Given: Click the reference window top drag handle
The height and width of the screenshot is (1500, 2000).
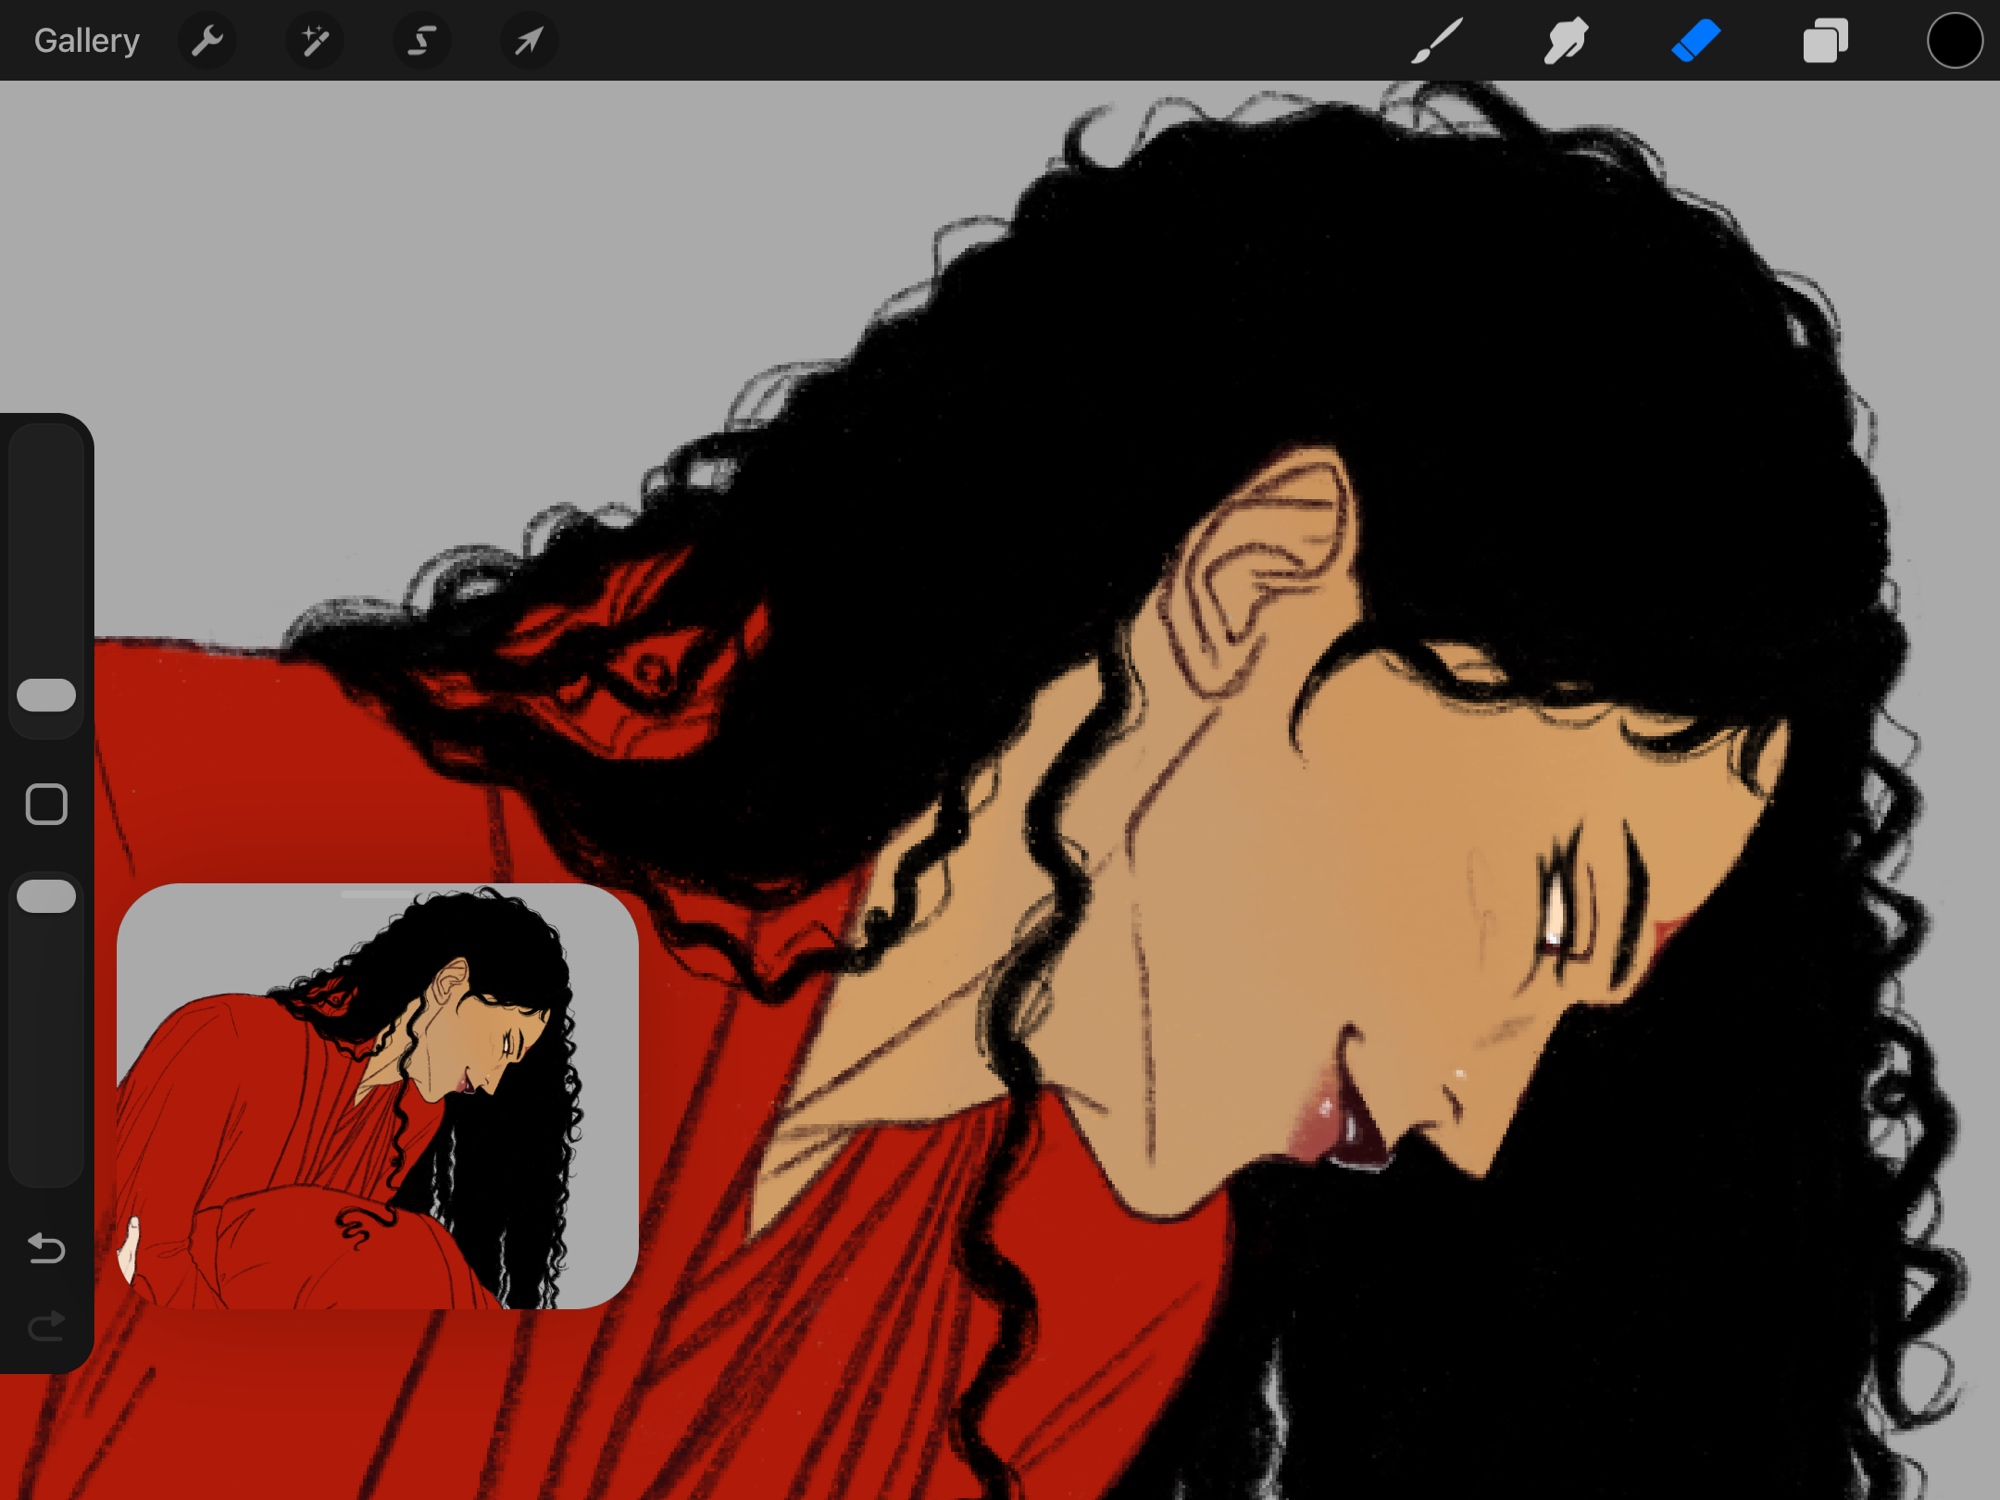Looking at the screenshot, I should [377, 894].
